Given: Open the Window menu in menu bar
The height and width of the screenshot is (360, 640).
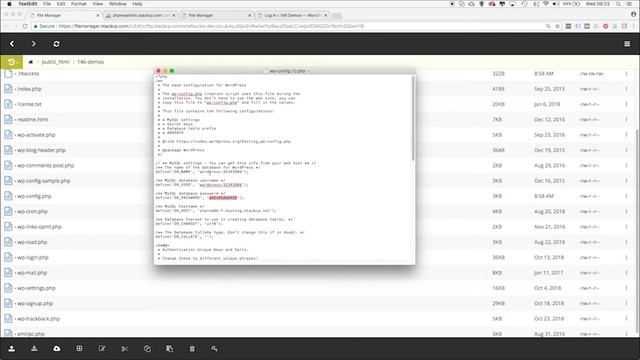Looking at the screenshot, I should pyautogui.click(x=118, y=4).
